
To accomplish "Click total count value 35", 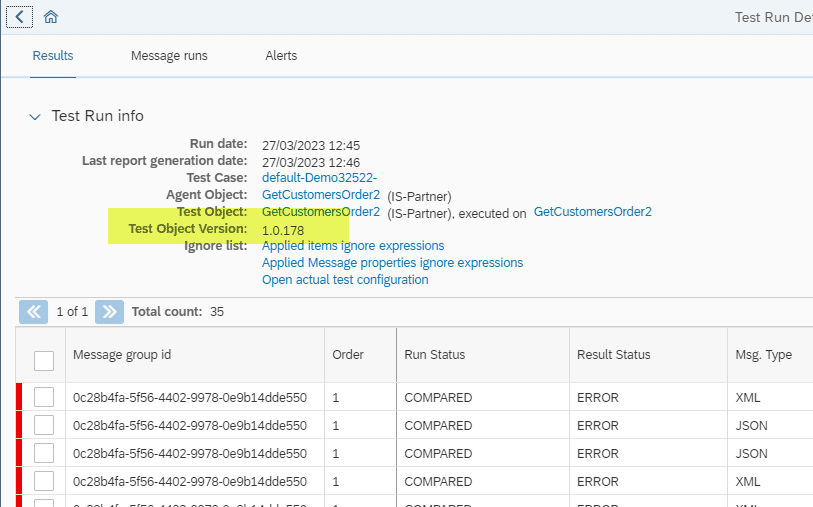I will pyautogui.click(x=217, y=312).
